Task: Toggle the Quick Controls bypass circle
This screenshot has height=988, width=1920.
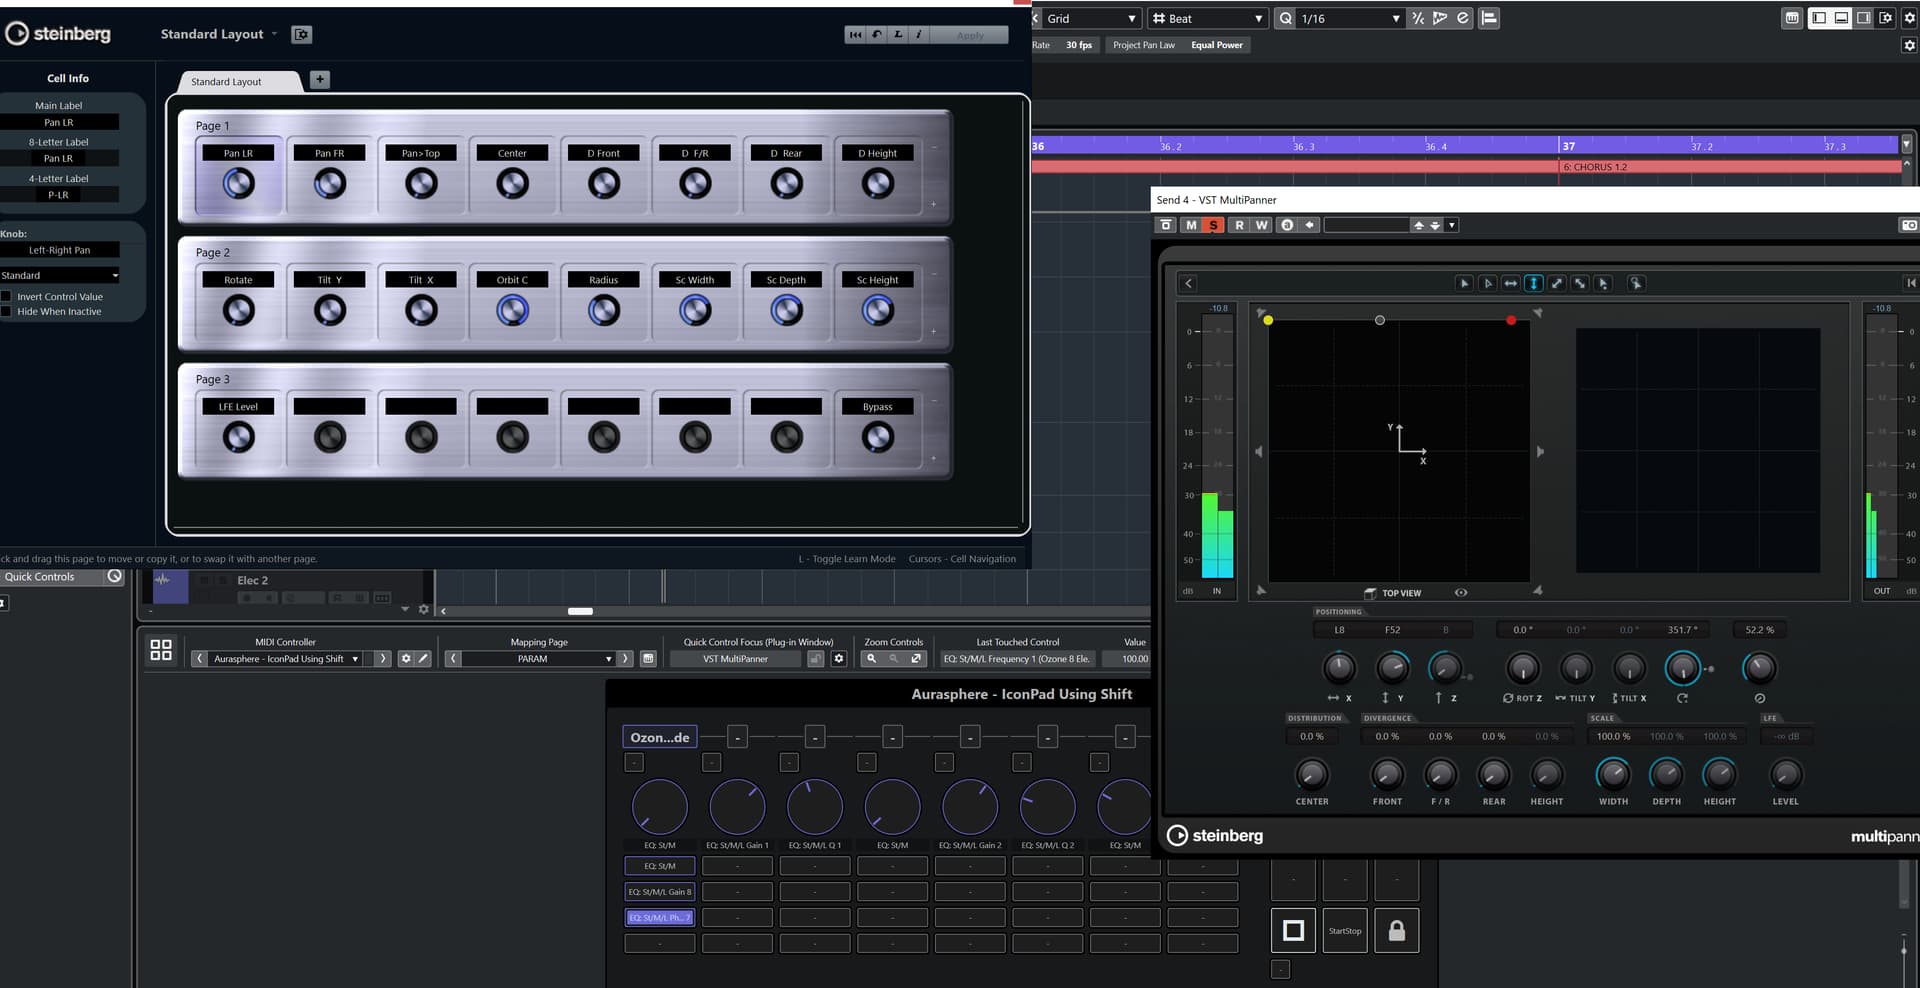Action: tap(115, 576)
